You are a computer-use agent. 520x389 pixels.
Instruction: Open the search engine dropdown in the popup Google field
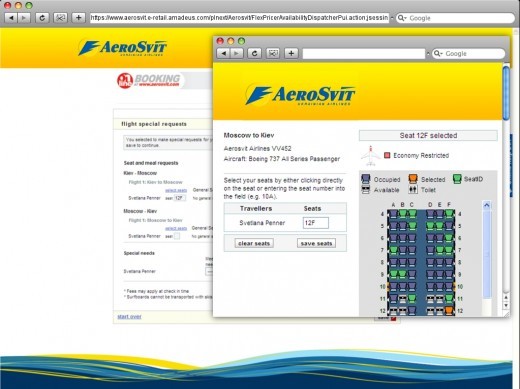438,54
